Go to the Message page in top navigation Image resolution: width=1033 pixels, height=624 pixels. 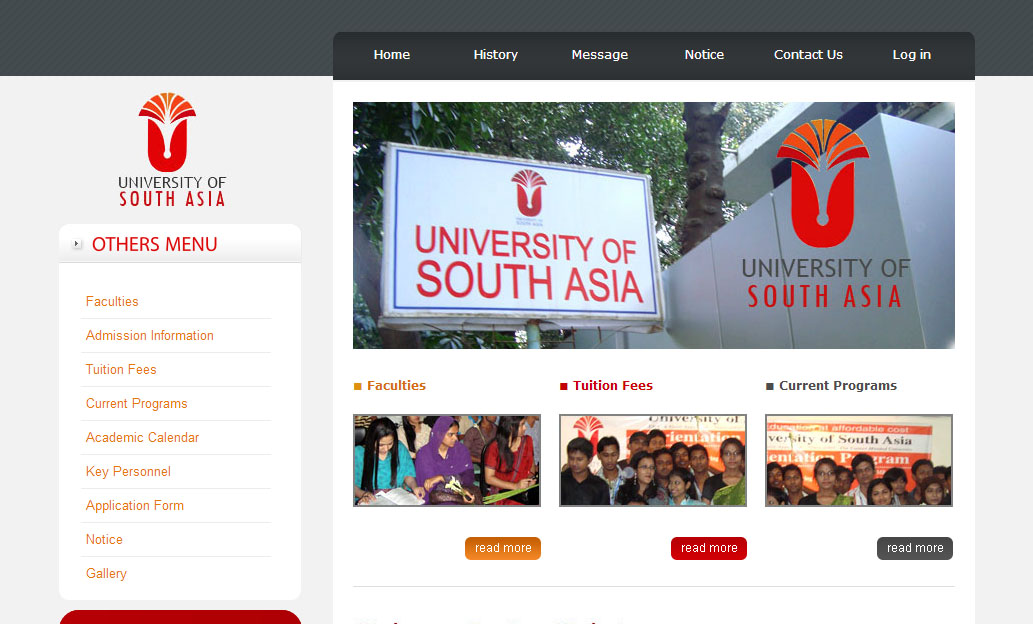(x=600, y=55)
